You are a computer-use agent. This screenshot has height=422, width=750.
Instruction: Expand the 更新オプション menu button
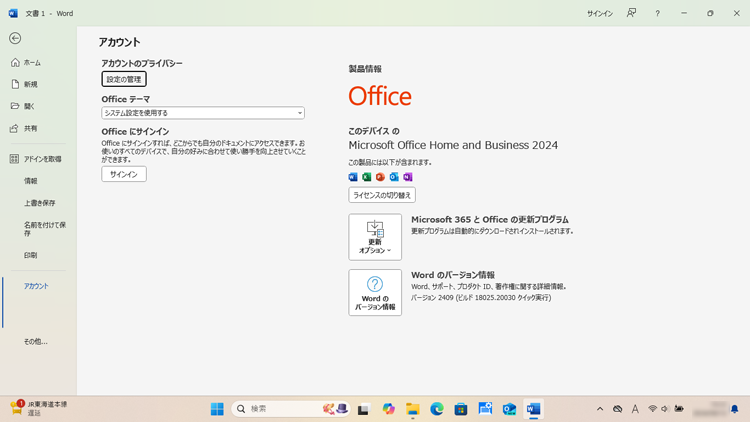(375, 237)
